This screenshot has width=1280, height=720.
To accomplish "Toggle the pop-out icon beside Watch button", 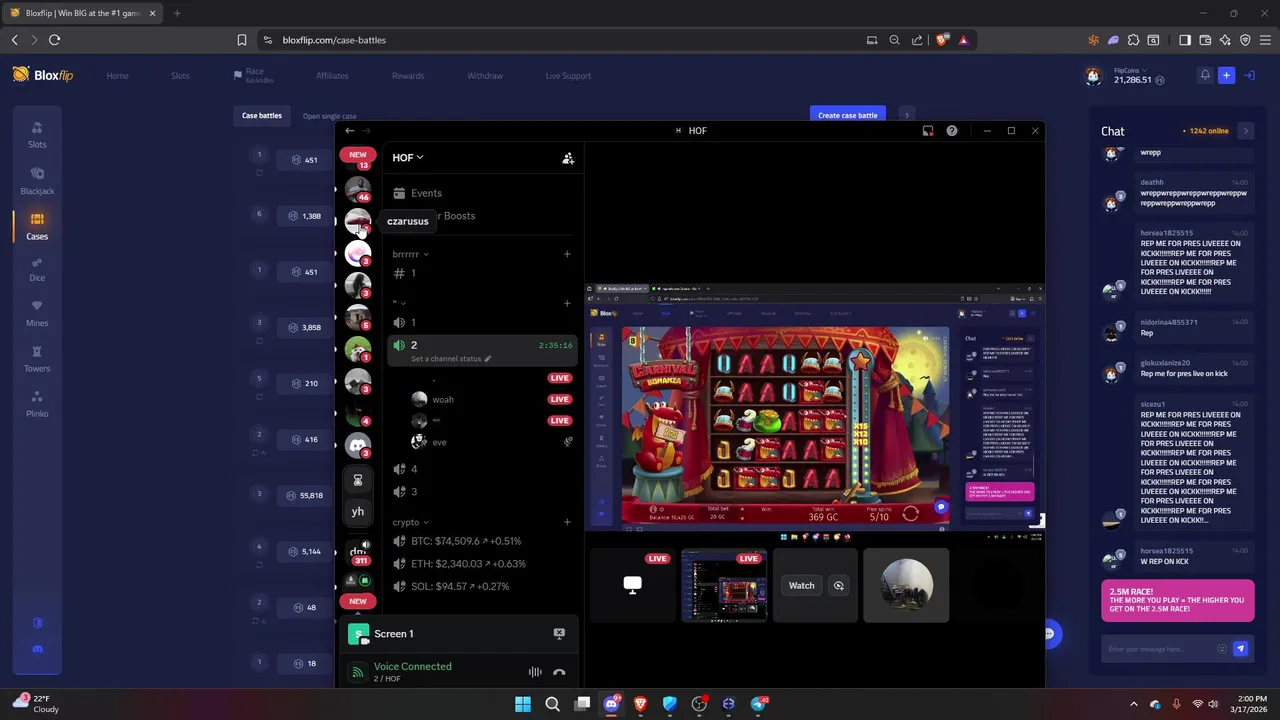I will tap(839, 586).
